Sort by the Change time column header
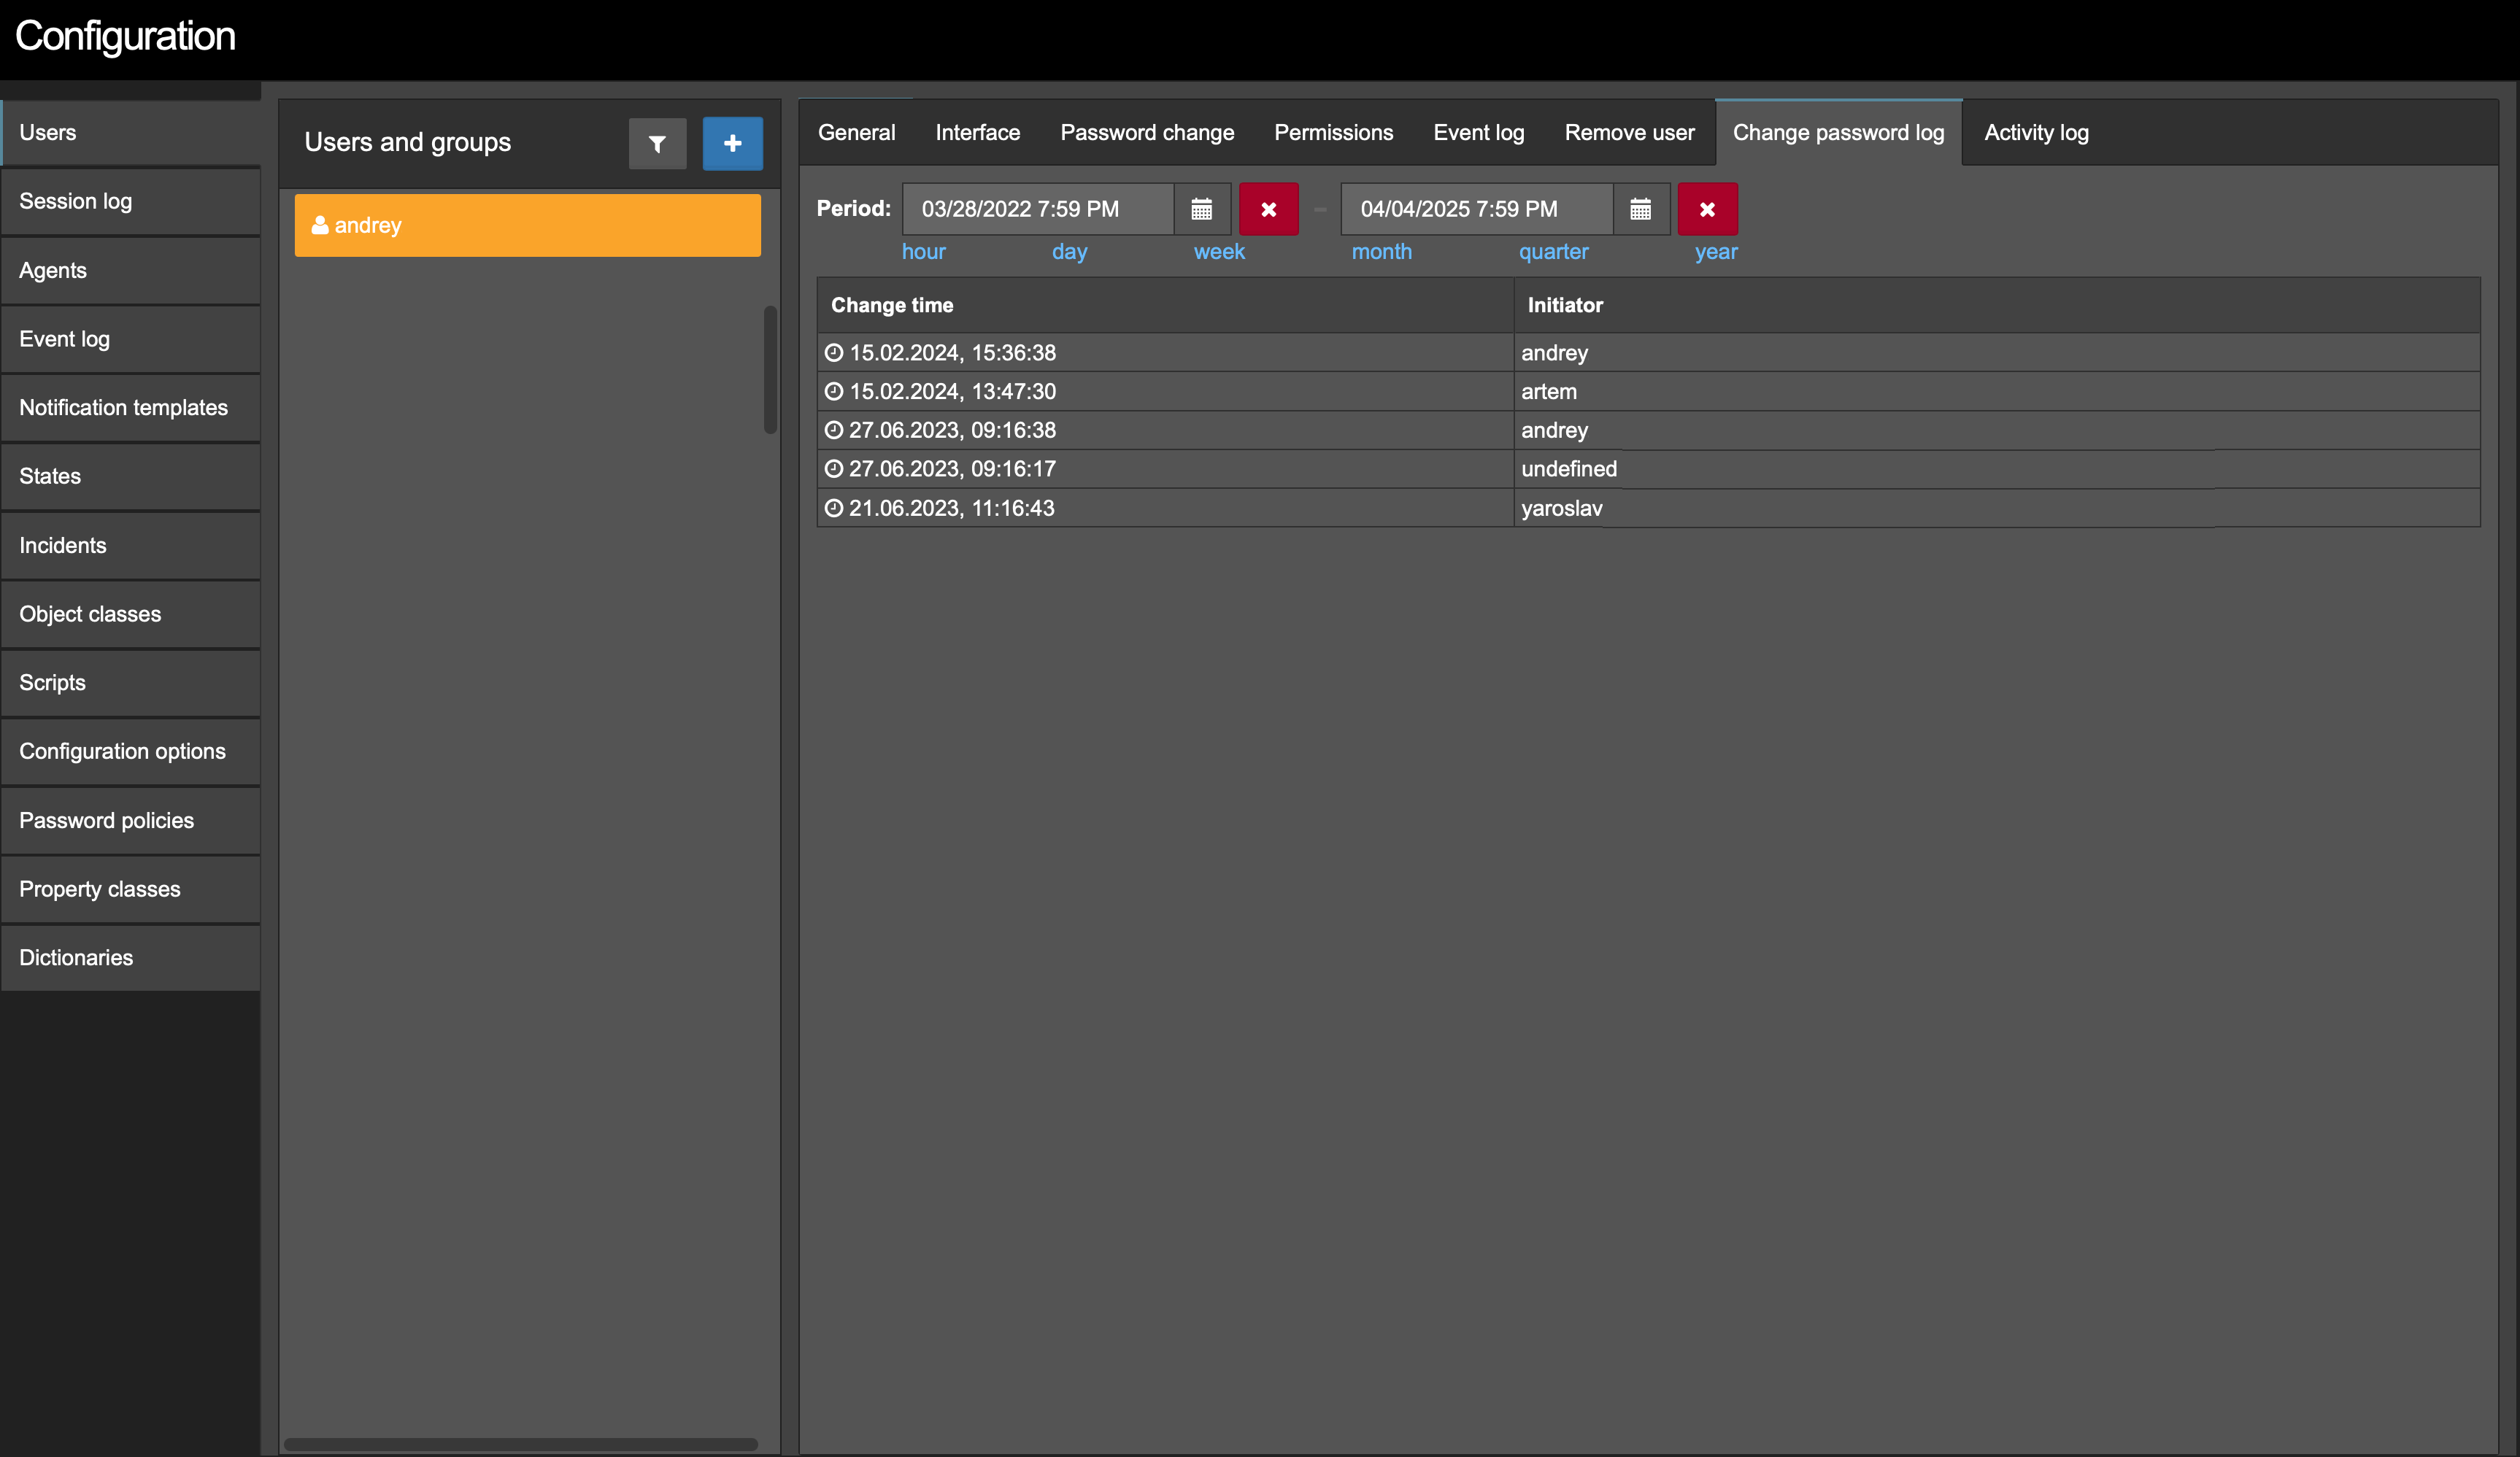This screenshot has height=1457, width=2520. pyautogui.click(x=1165, y=305)
